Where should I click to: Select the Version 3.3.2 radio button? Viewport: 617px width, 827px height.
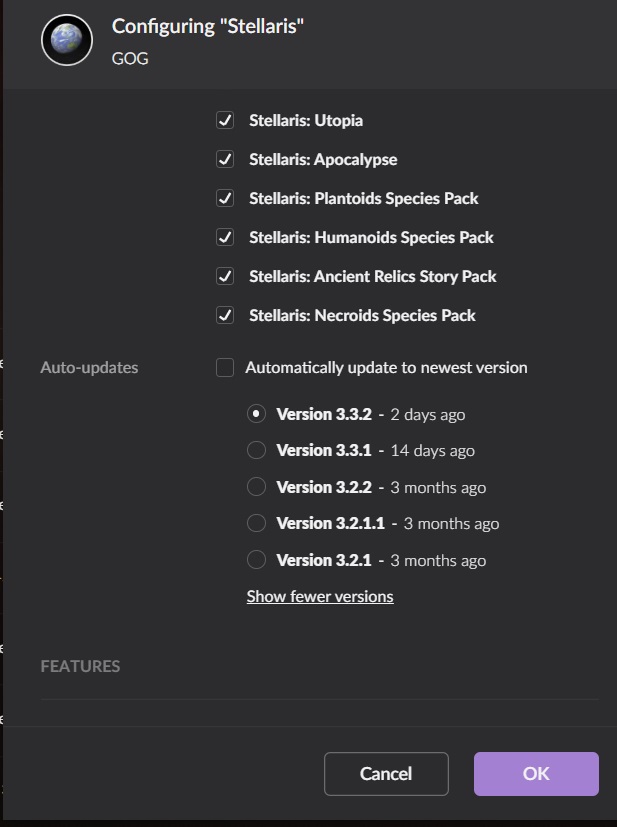coord(256,414)
